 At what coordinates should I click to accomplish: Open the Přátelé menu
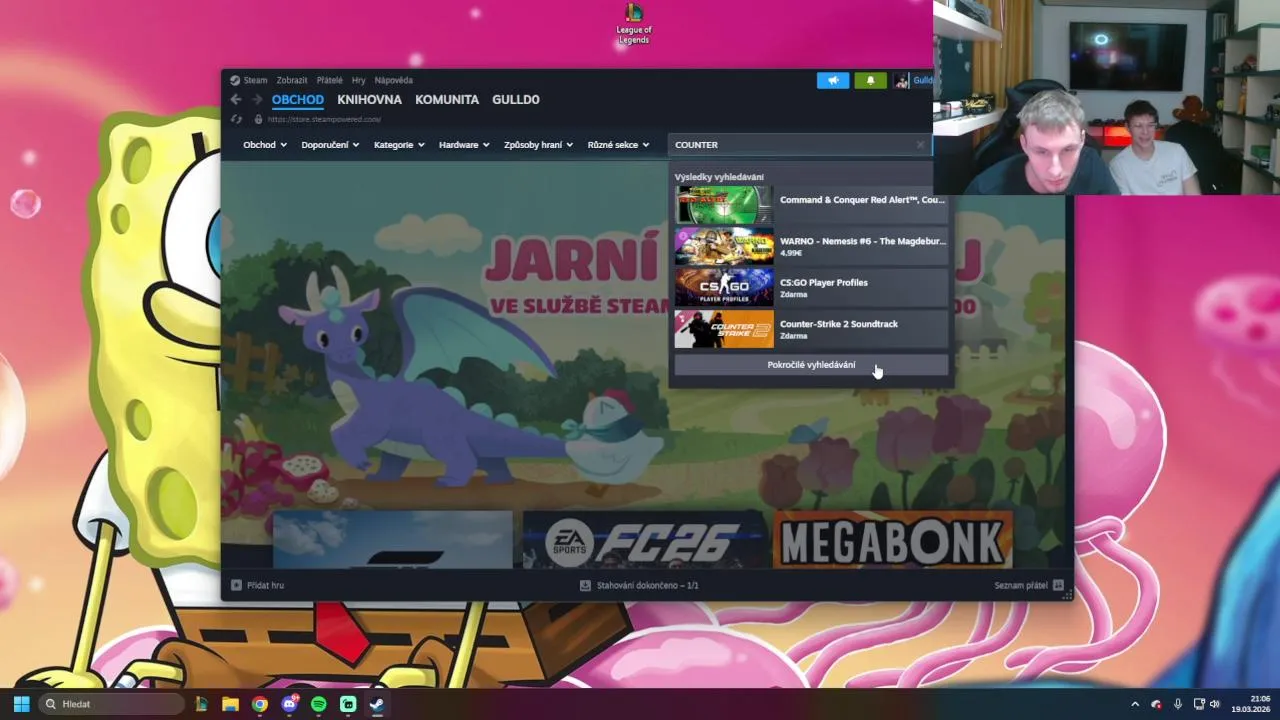pyautogui.click(x=329, y=80)
